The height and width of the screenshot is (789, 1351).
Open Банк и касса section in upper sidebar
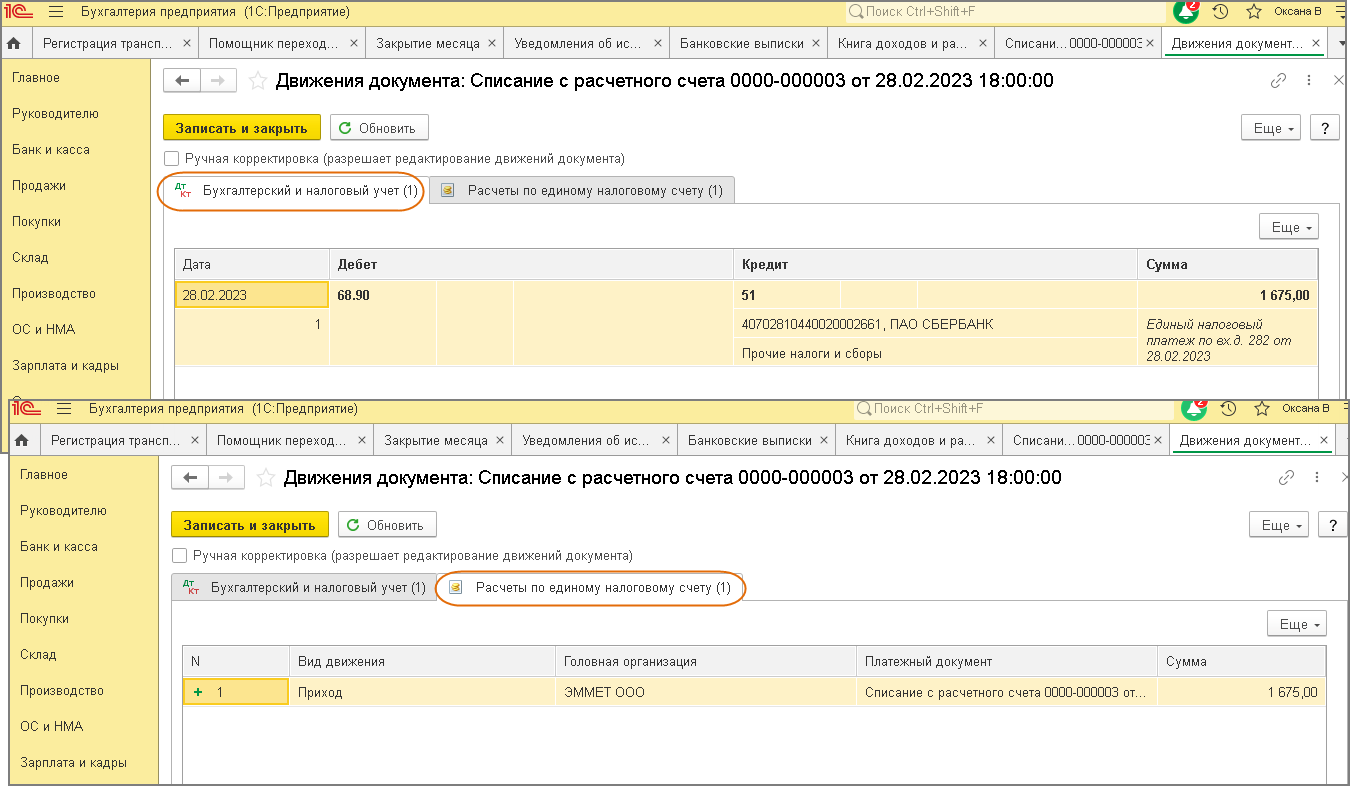click(x=51, y=150)
